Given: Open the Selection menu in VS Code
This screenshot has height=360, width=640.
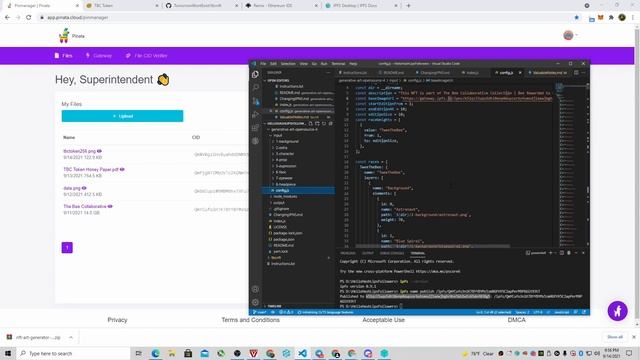Looking at the screenshot, I should tap(288, 64).
